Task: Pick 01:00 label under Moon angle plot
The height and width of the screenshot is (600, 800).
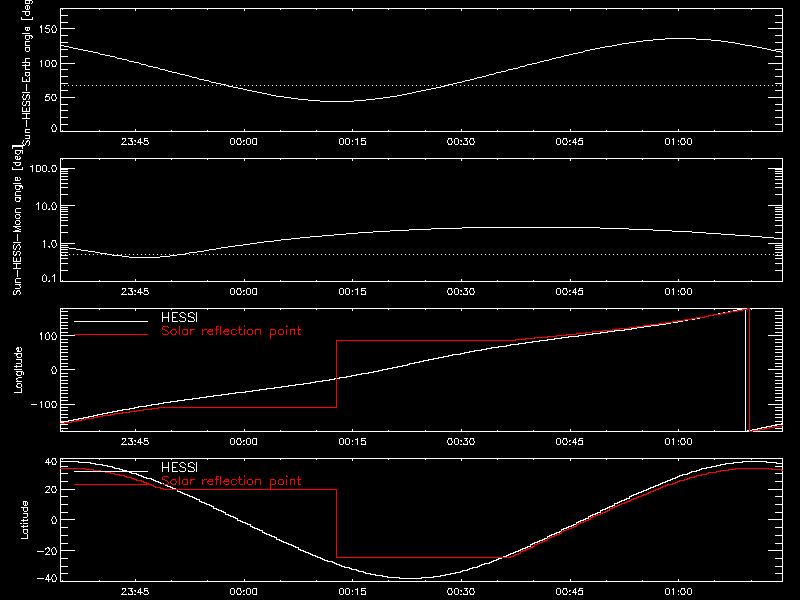Action: (x=678, y=292)
